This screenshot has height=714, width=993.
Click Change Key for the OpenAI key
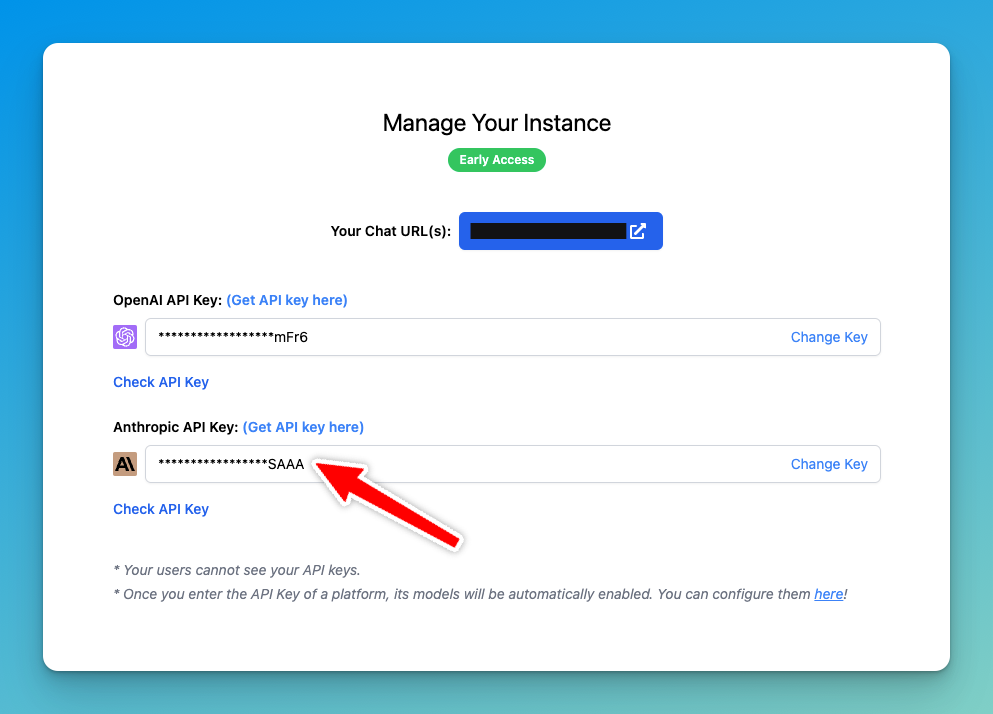pos(829,337)
